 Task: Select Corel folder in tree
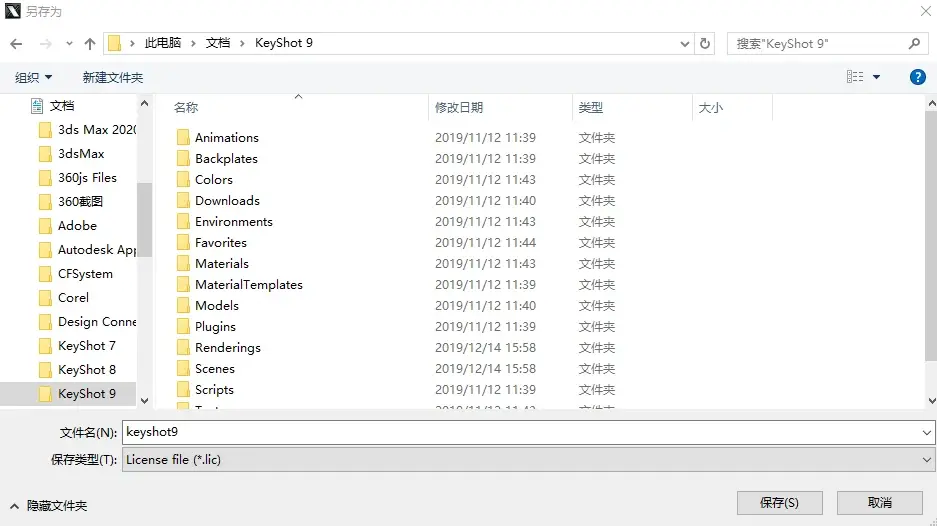coord(63,298)
